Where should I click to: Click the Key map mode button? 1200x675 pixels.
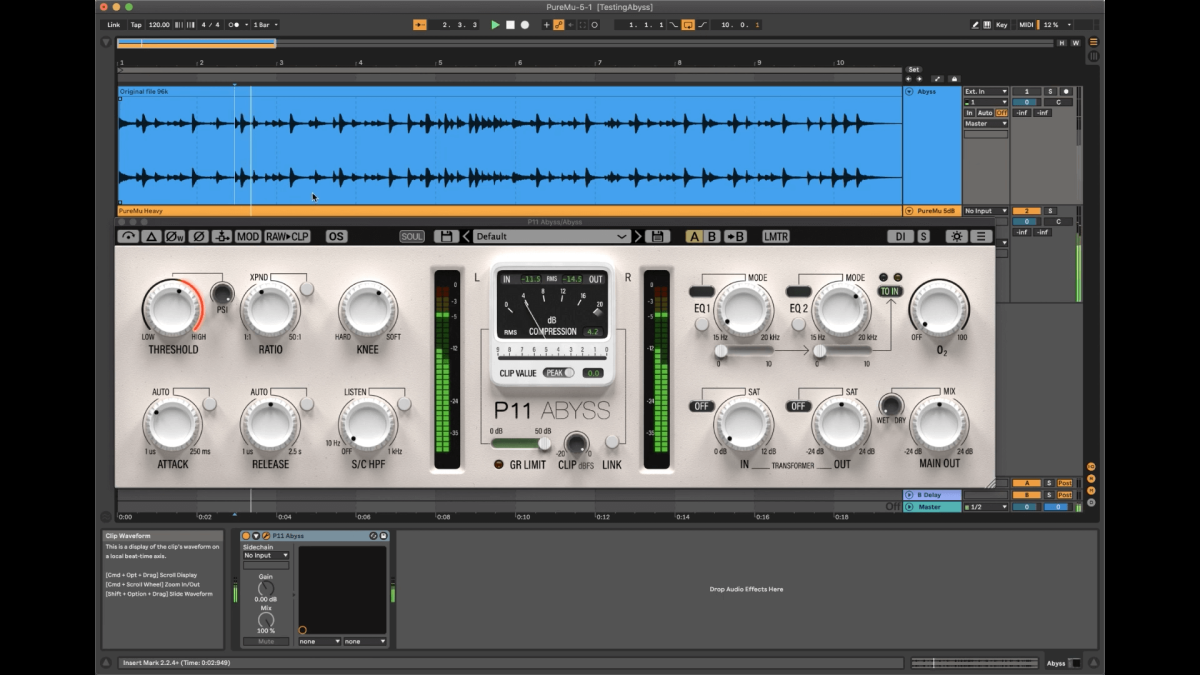pyautogui.click(x=1001, y=24)
